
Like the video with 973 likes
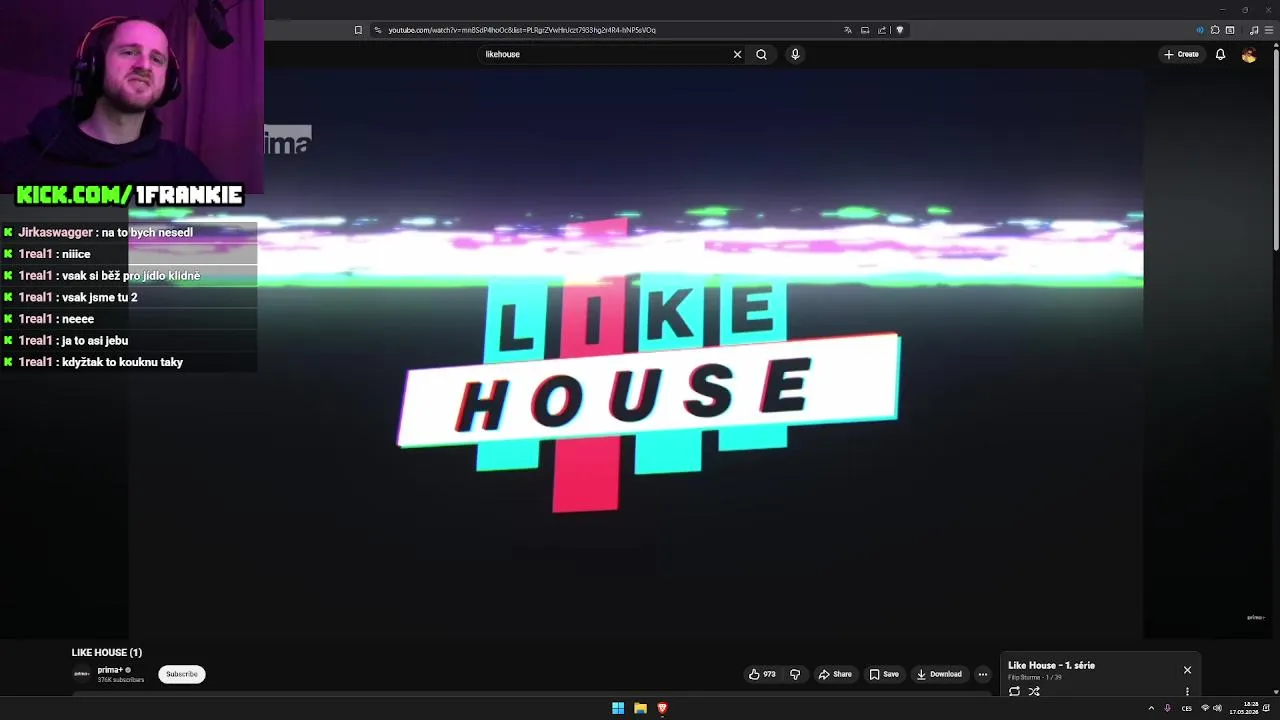tap(762, 674)
